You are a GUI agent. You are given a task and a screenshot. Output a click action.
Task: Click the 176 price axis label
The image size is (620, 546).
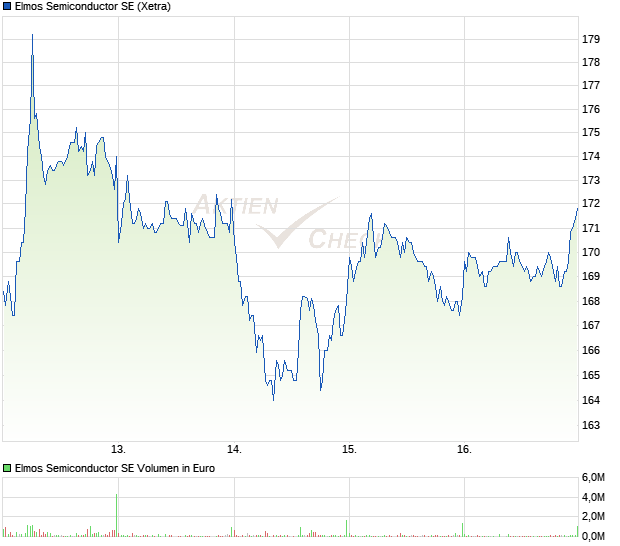[591, 109]
